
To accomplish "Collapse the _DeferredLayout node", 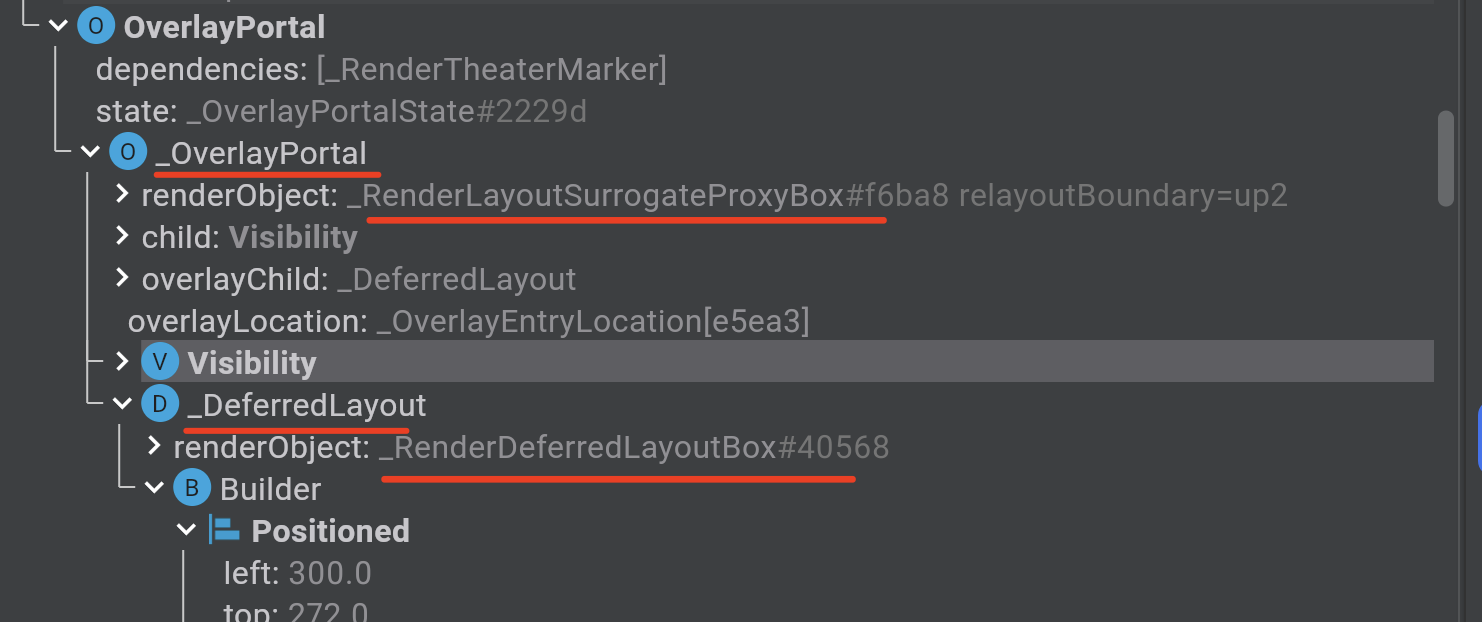I will point(122,404).
